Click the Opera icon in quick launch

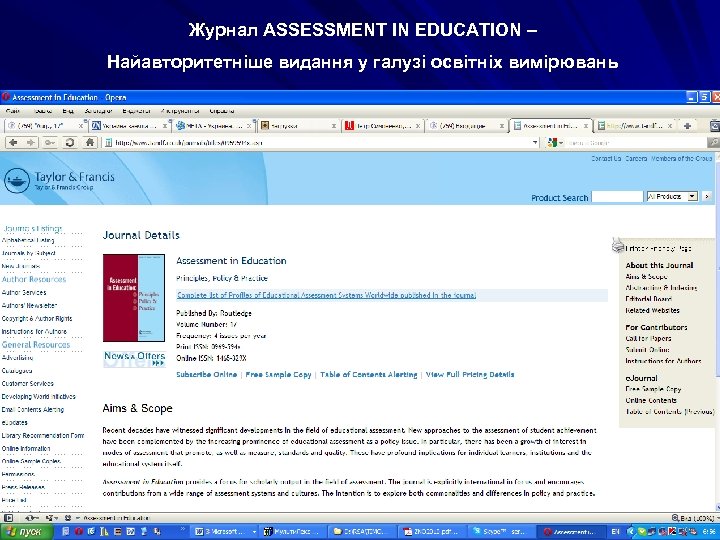(x=79, y=532)
